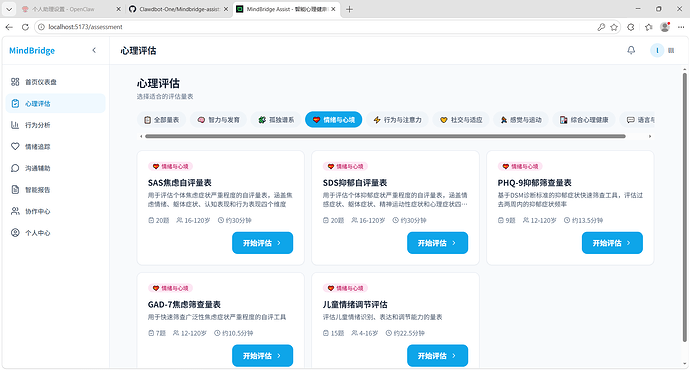Open the browser profile icon

click(665, 27)
